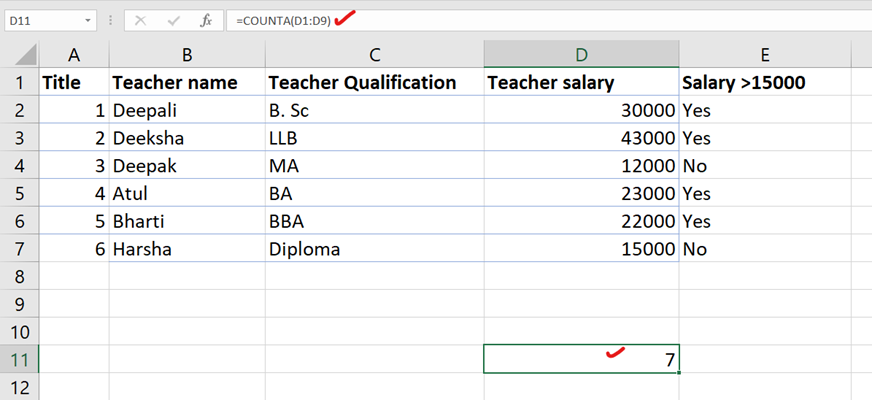Select the Salary >15000 header cell
The height and width of the screenshot is (400, 872).
click(764, 83)
